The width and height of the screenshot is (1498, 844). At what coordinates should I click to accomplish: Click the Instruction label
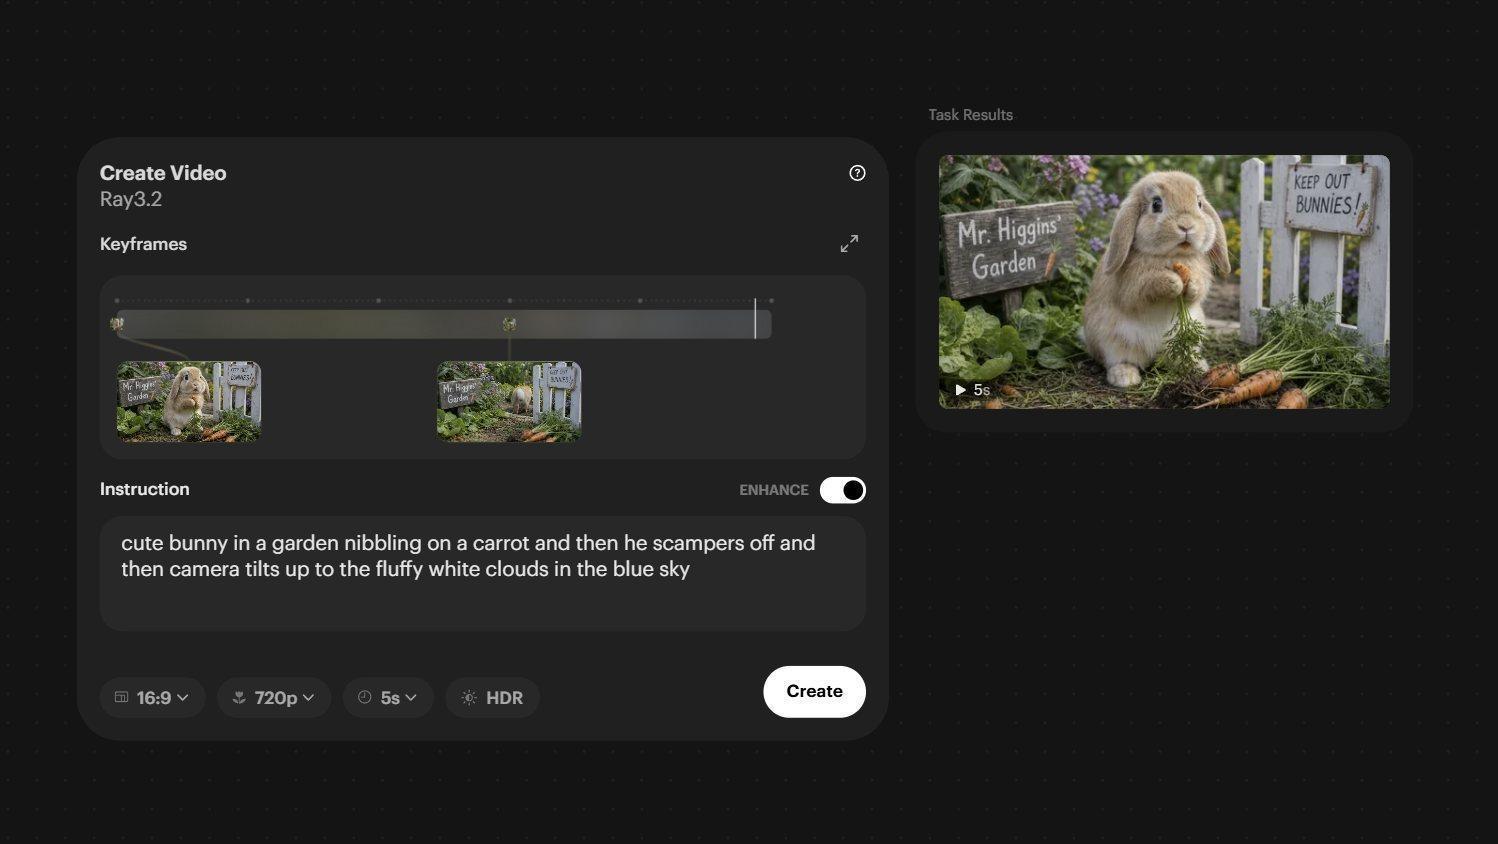tap(144, 489)
